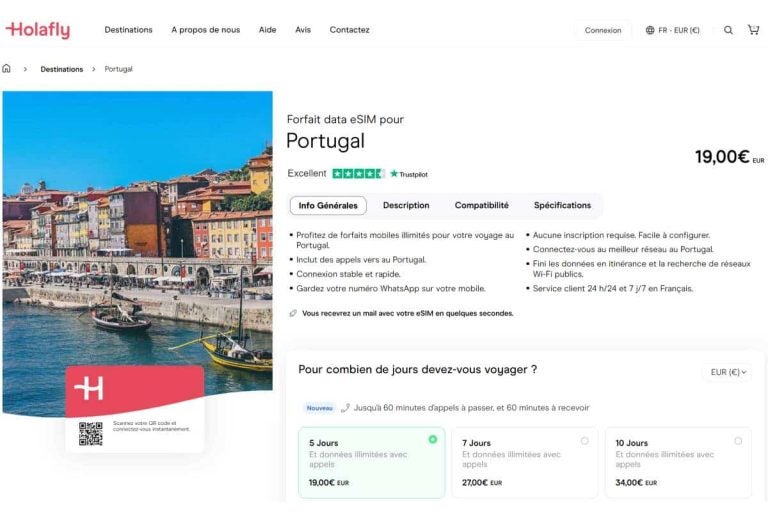Click the Excellent rating label

point(307,173)
